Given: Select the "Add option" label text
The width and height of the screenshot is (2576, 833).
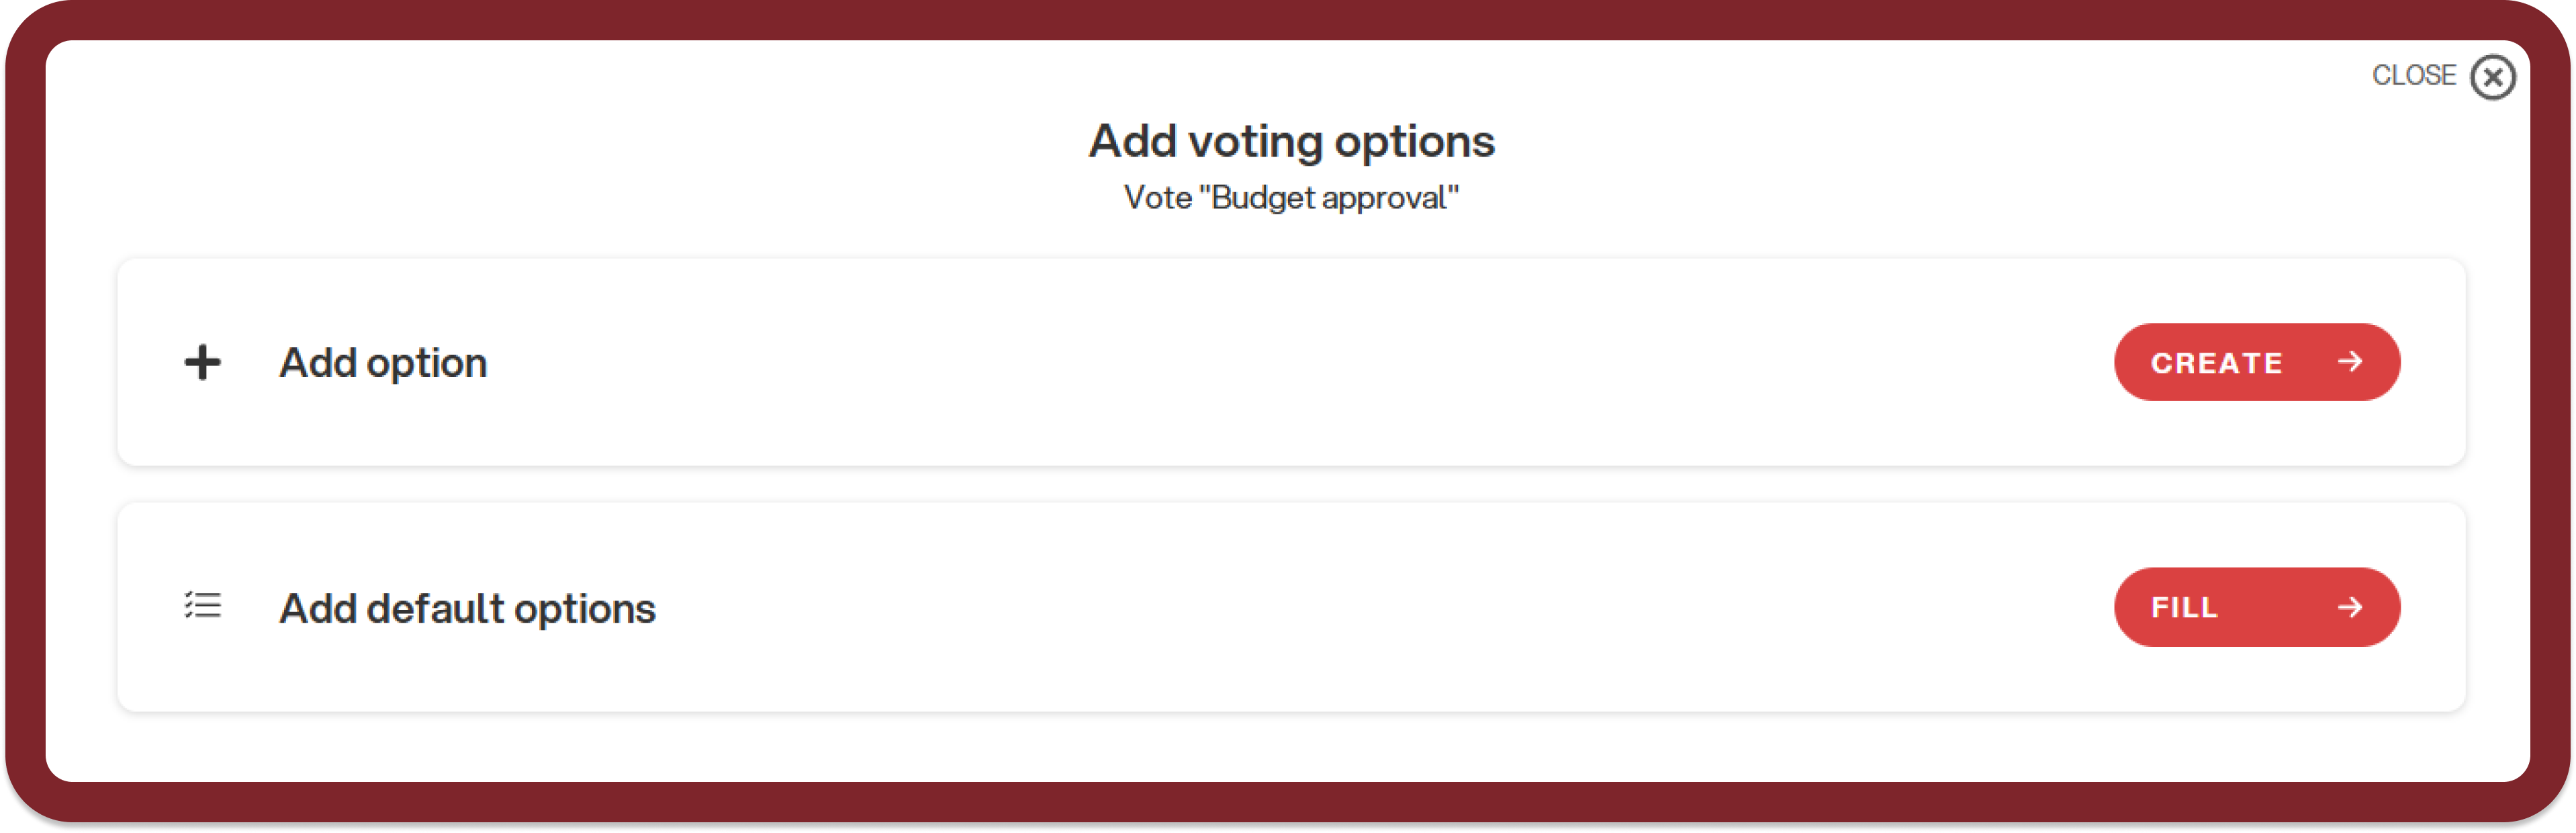Looking at the screenshot, I should pos(383,362).
